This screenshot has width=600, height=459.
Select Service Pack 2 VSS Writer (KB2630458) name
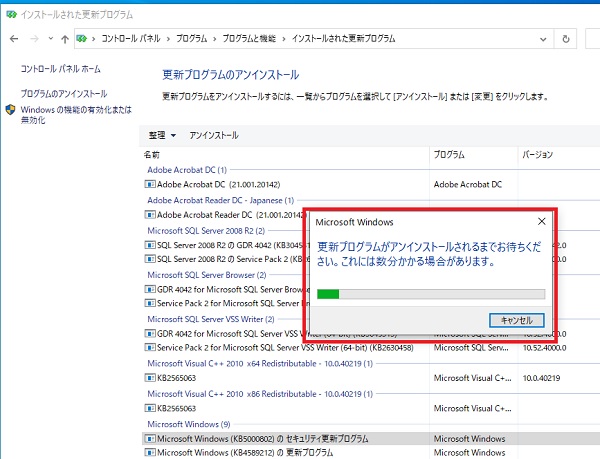coord(285,348)
